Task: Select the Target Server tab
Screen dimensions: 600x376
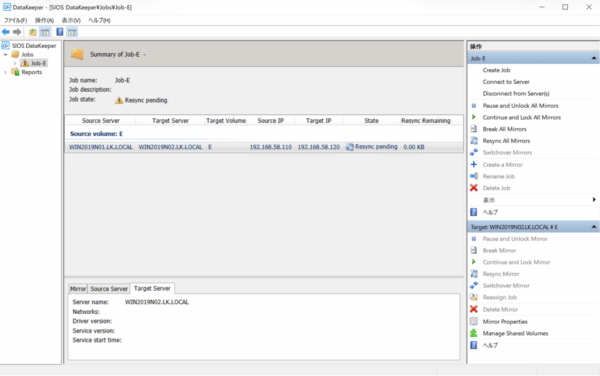Action: [x=152, y=288]
